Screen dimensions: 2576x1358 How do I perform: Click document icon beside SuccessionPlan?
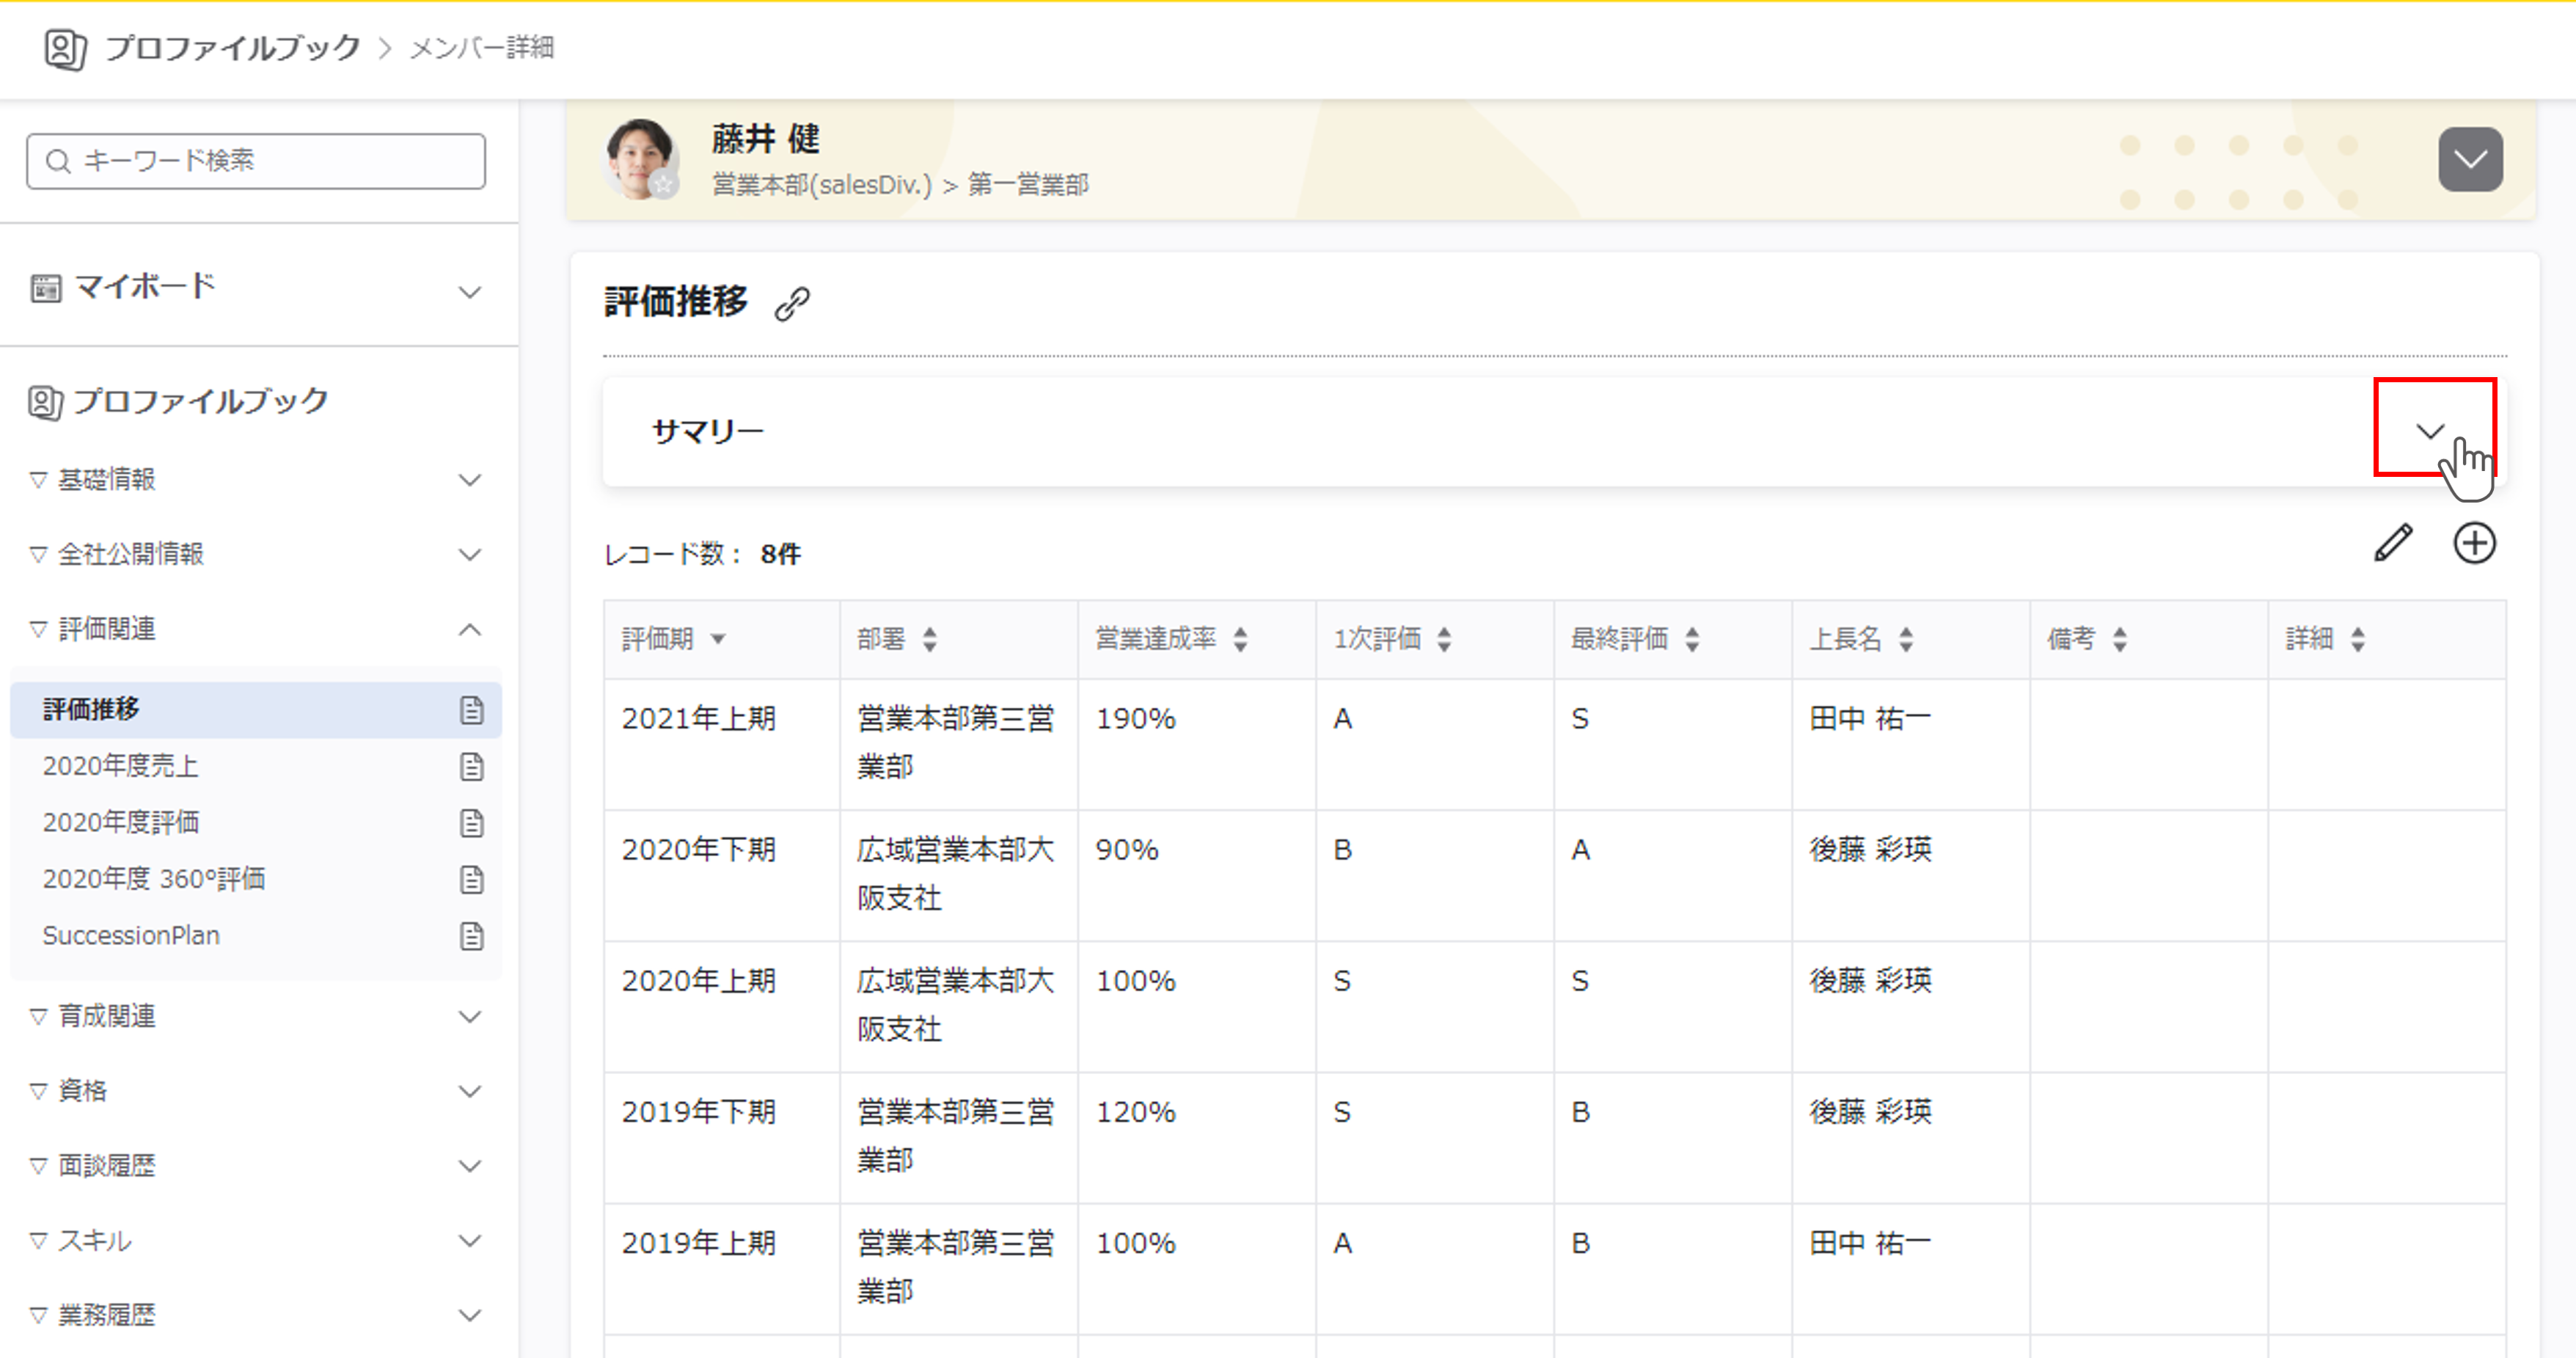pyautogui.click(x=471, y=936)
